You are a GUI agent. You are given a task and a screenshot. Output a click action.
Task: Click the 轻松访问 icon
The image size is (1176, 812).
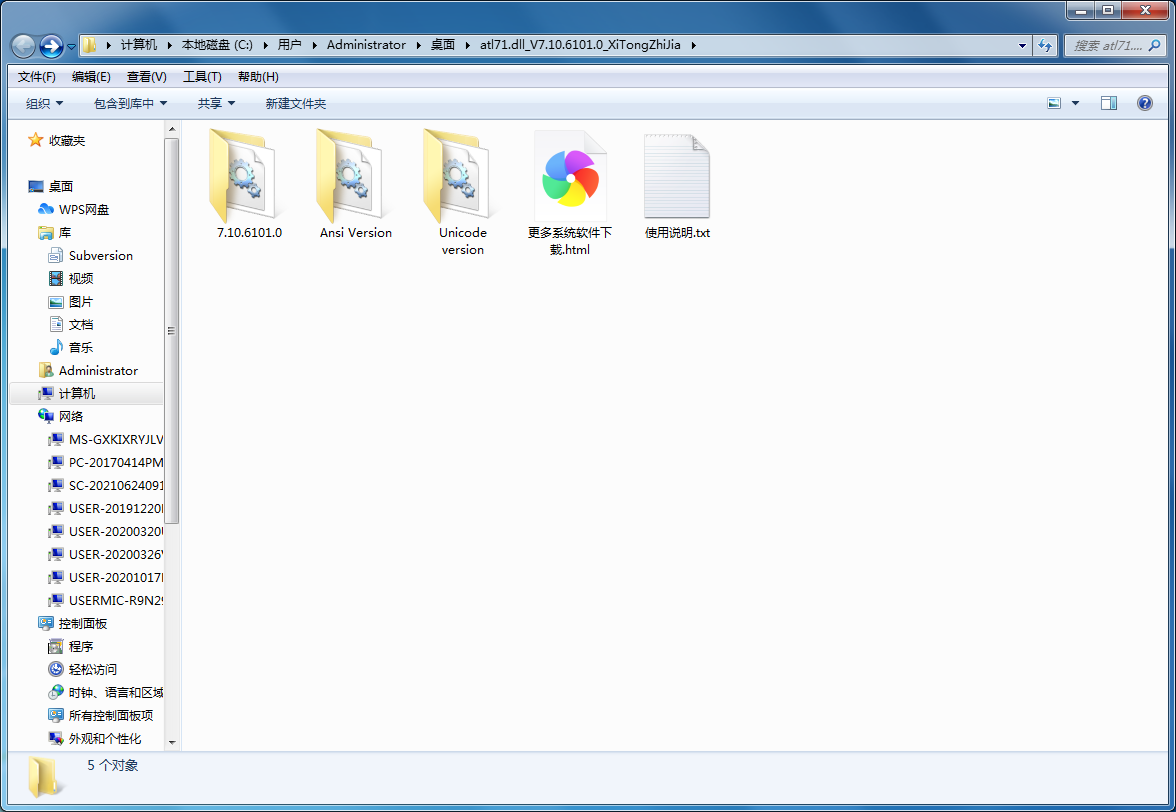[56, 670]
